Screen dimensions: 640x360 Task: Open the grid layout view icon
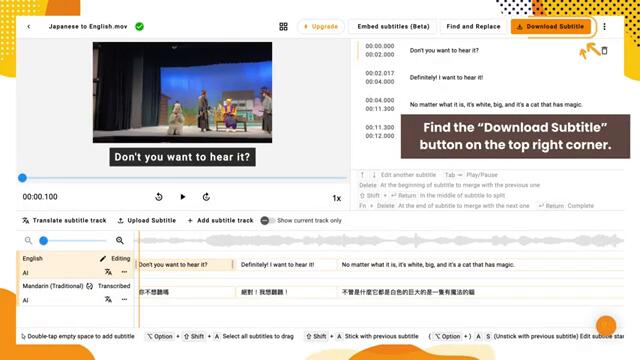(x=283, y=27)
